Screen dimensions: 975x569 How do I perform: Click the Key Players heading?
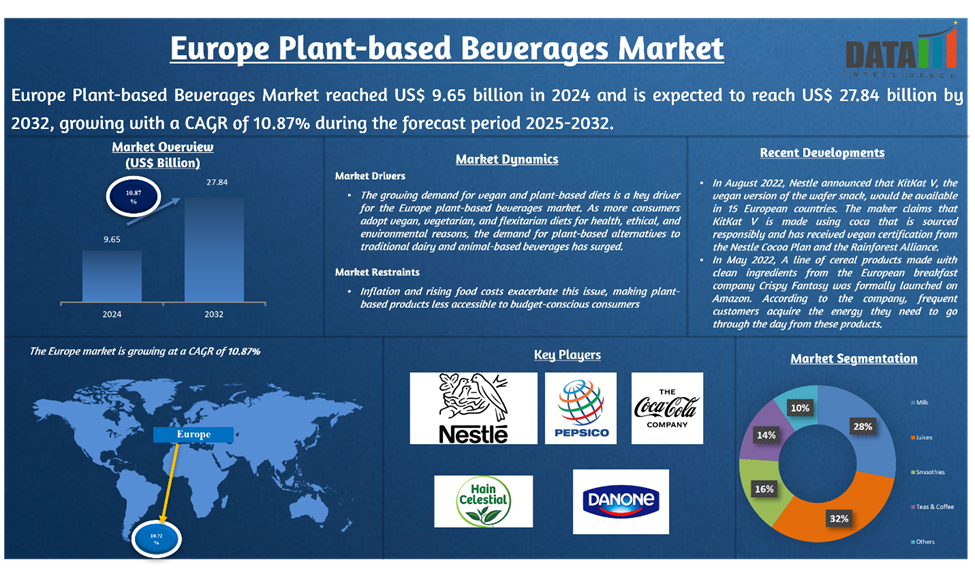tap(567, 354)
